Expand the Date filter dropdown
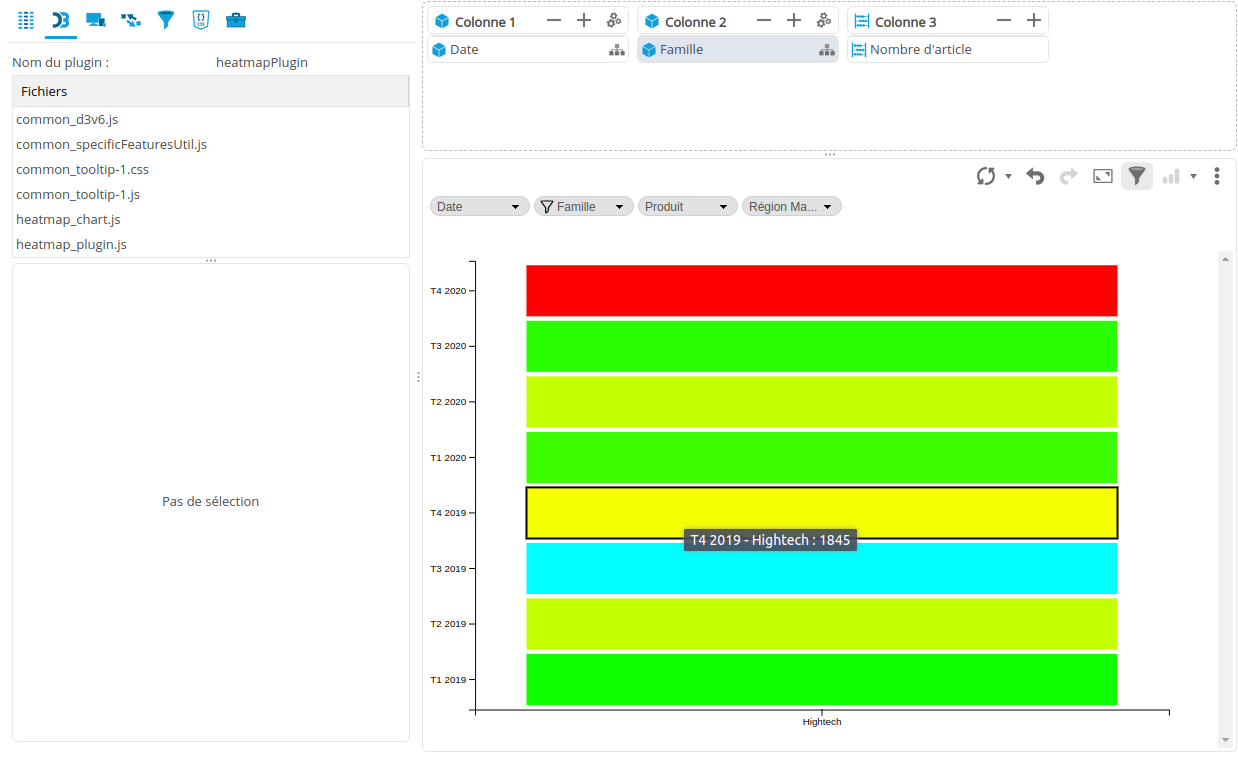 (480, 207)
